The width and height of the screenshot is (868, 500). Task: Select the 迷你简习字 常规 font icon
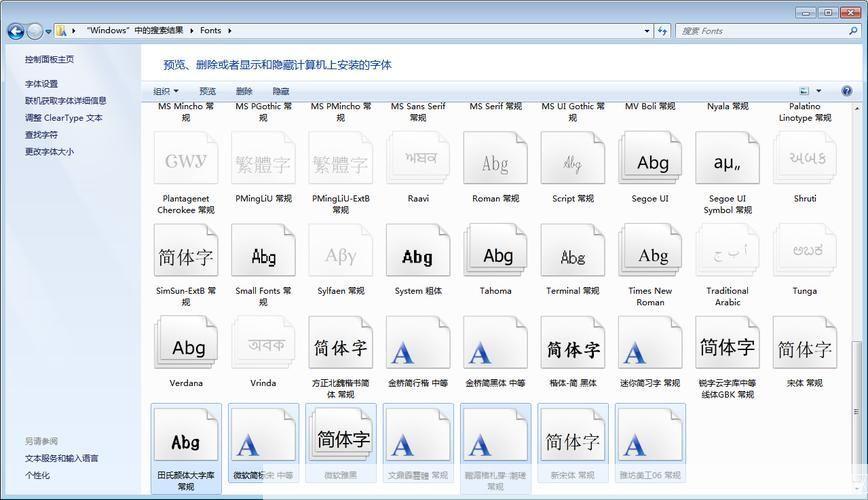tap(650, 343)
